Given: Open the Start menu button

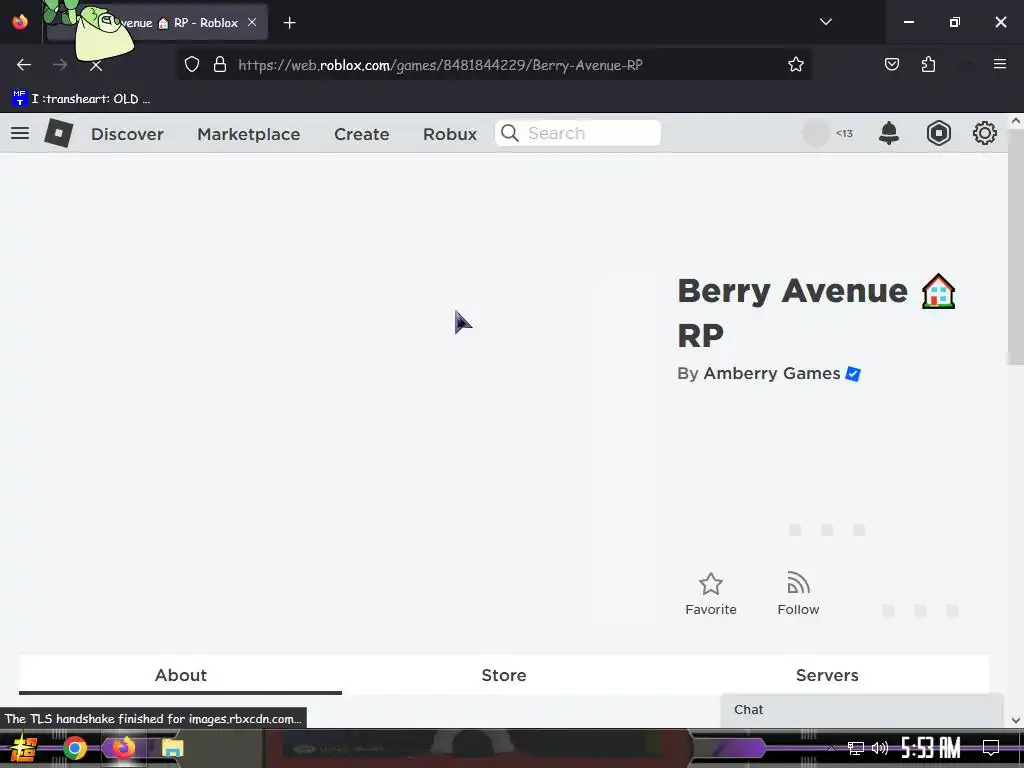Looking at the screenshot, I should pyautogui.click(x=22, y=748).
